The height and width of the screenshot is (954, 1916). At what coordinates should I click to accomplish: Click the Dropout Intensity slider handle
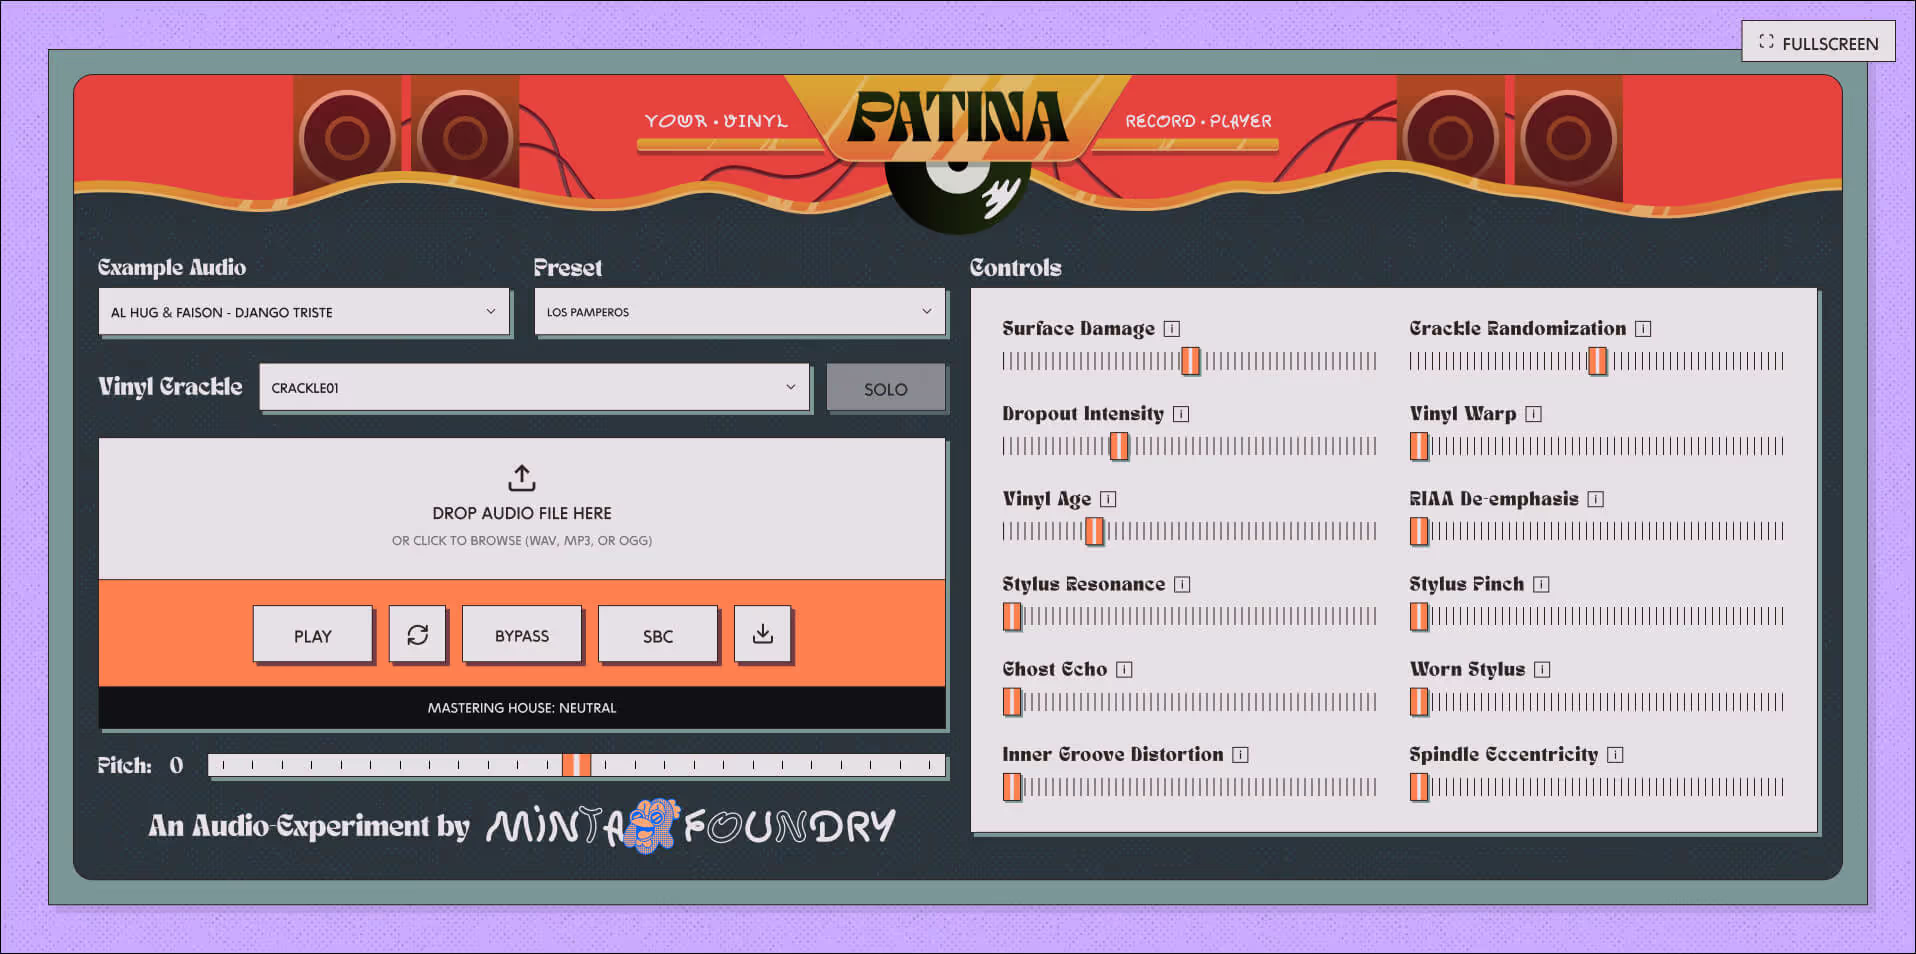1119,446
